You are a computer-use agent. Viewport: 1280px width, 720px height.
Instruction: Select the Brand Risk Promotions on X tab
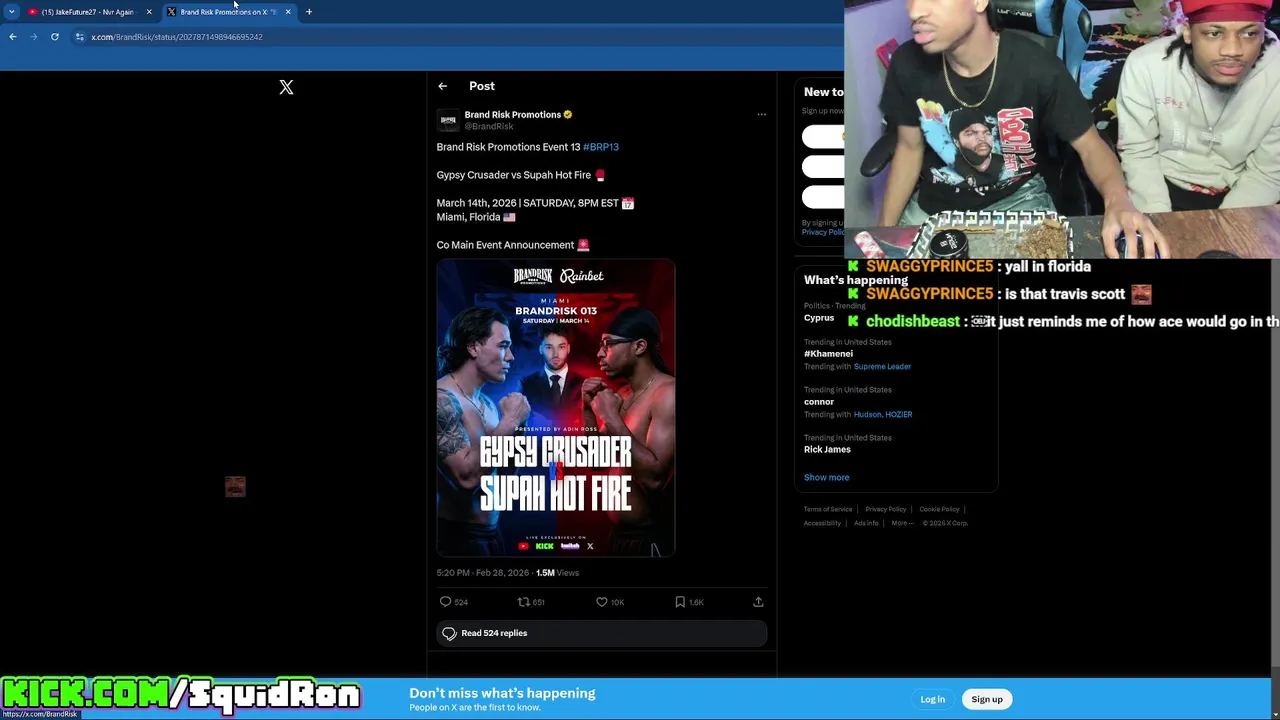coord(228,12)
